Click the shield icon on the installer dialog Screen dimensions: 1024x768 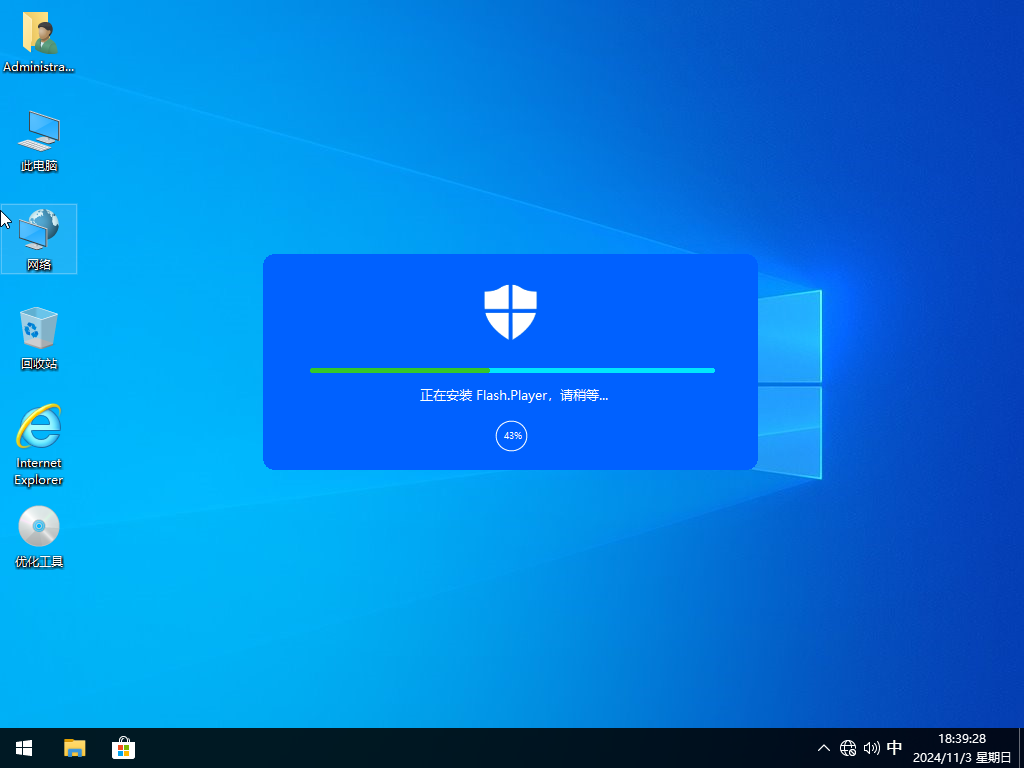pos(511,311)
